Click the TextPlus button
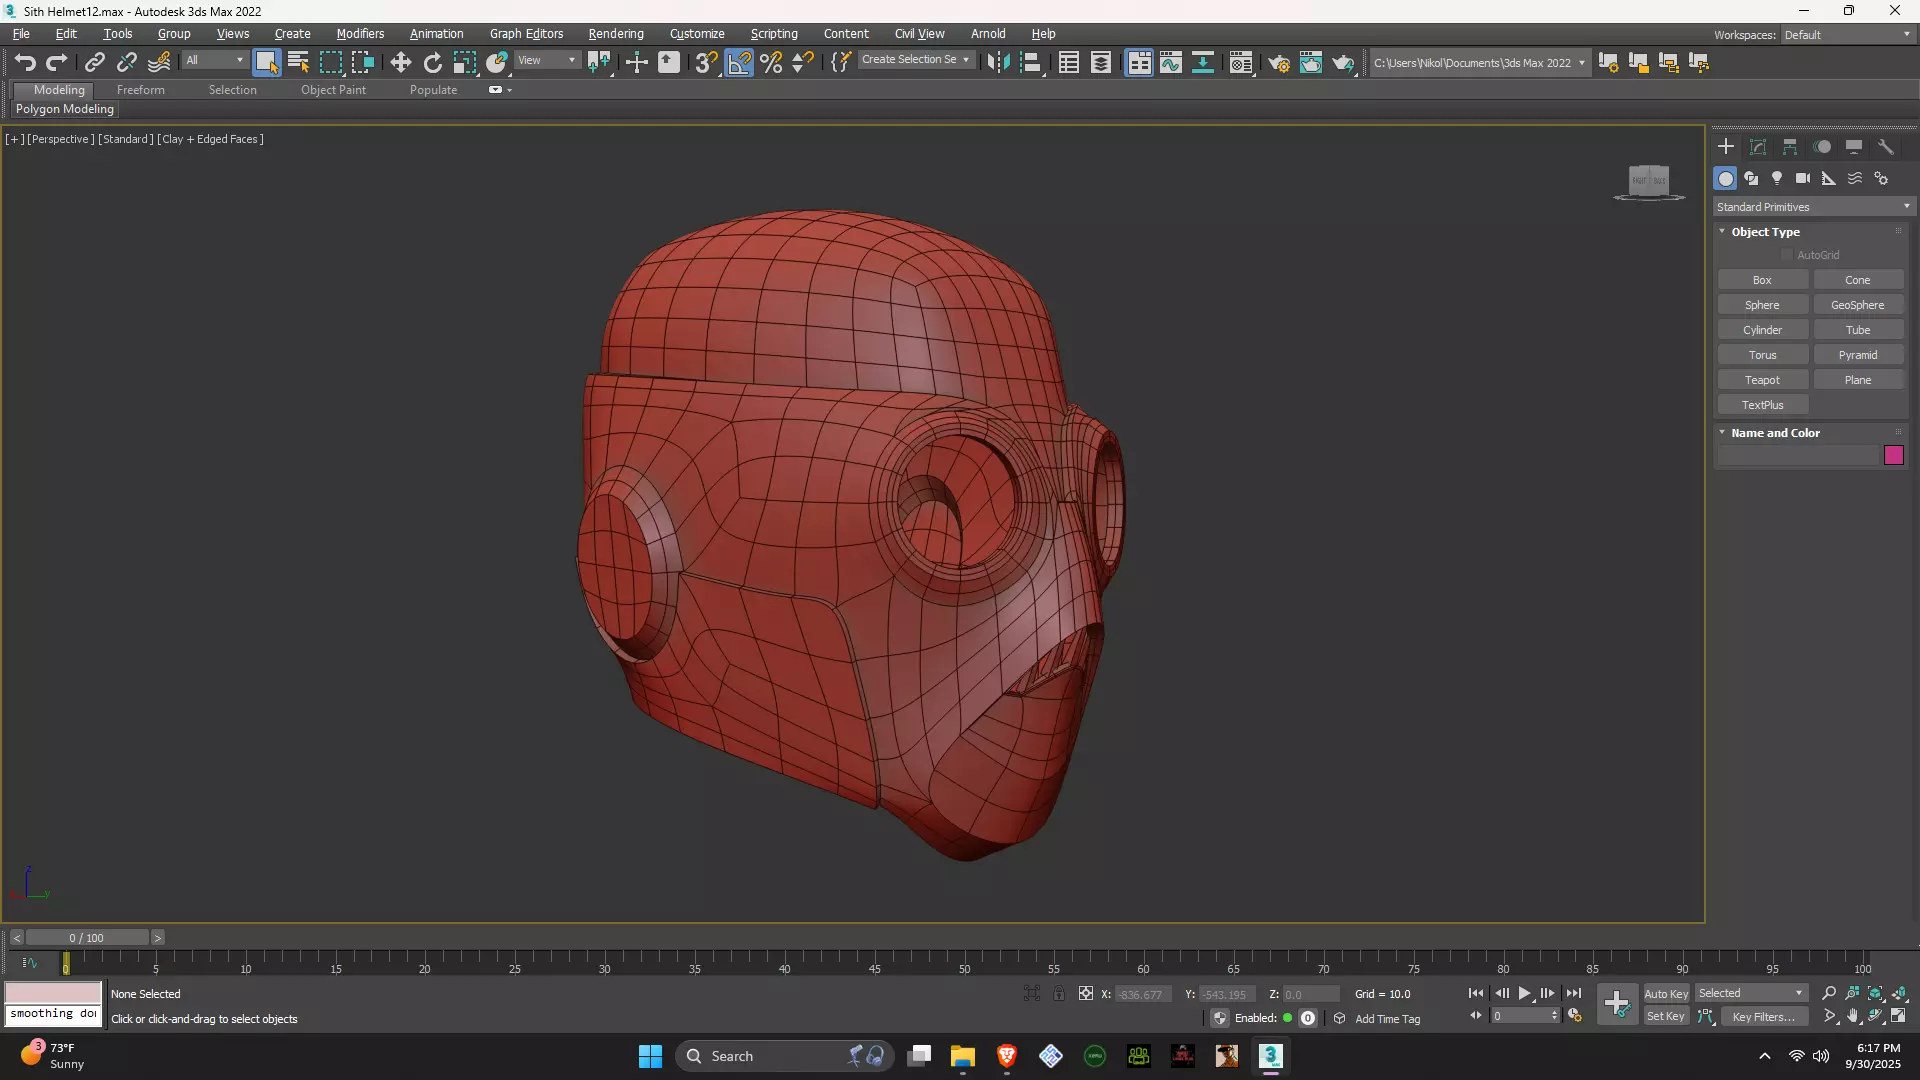Viewport: 1920px width, 1080px height. pyautogui.click(x=1762, y=405)
